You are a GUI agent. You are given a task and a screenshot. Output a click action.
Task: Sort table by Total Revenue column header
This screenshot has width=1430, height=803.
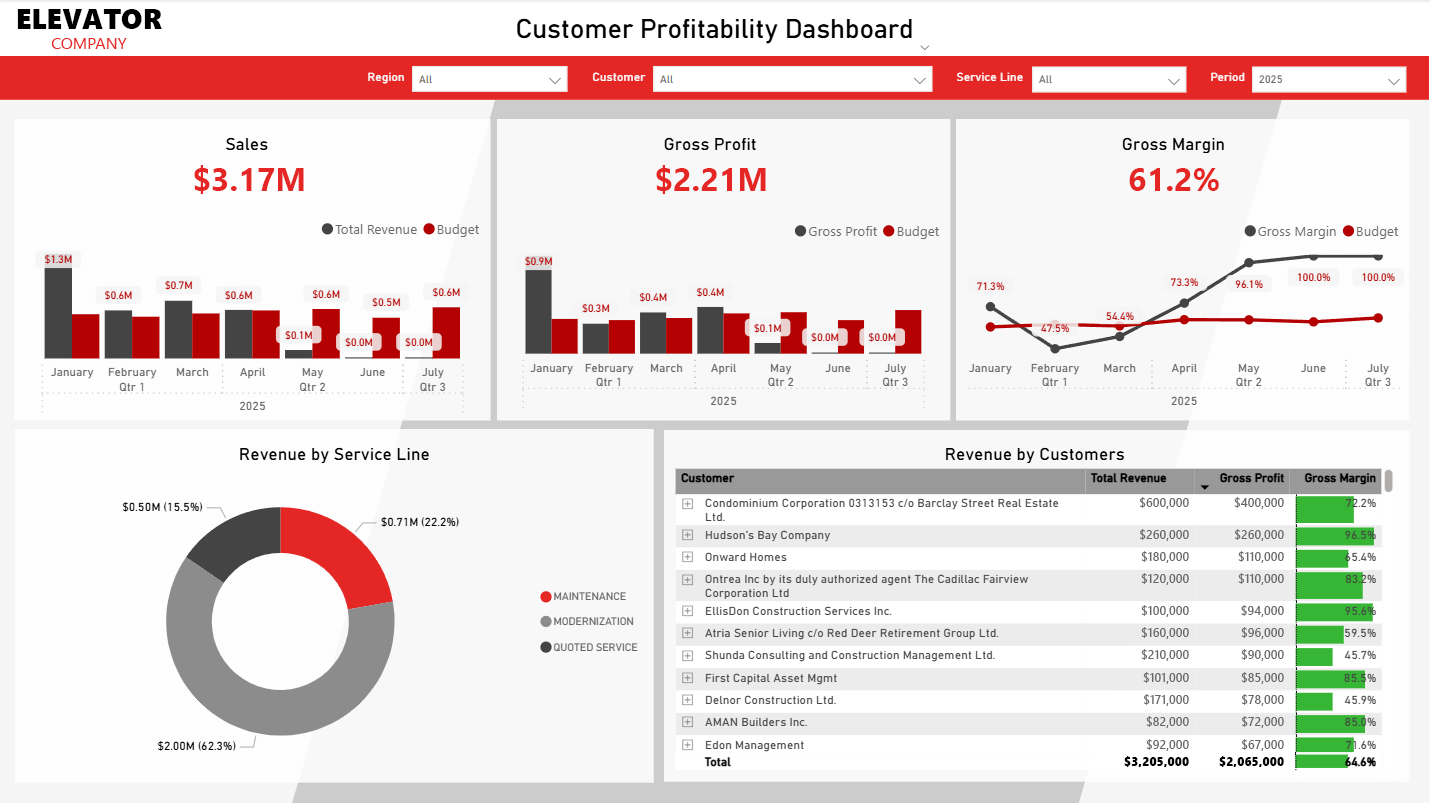tap(1128, 478)
